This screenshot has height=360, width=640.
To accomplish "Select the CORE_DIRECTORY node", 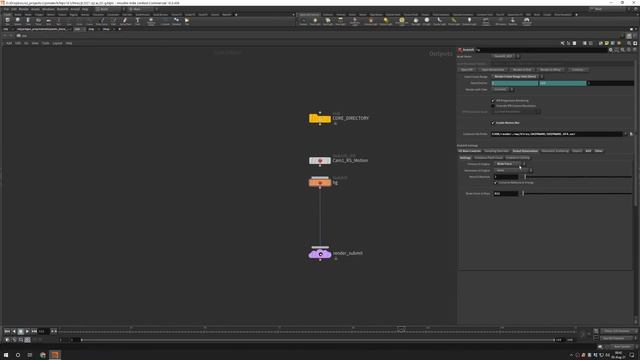I will (x=320, y=118).
